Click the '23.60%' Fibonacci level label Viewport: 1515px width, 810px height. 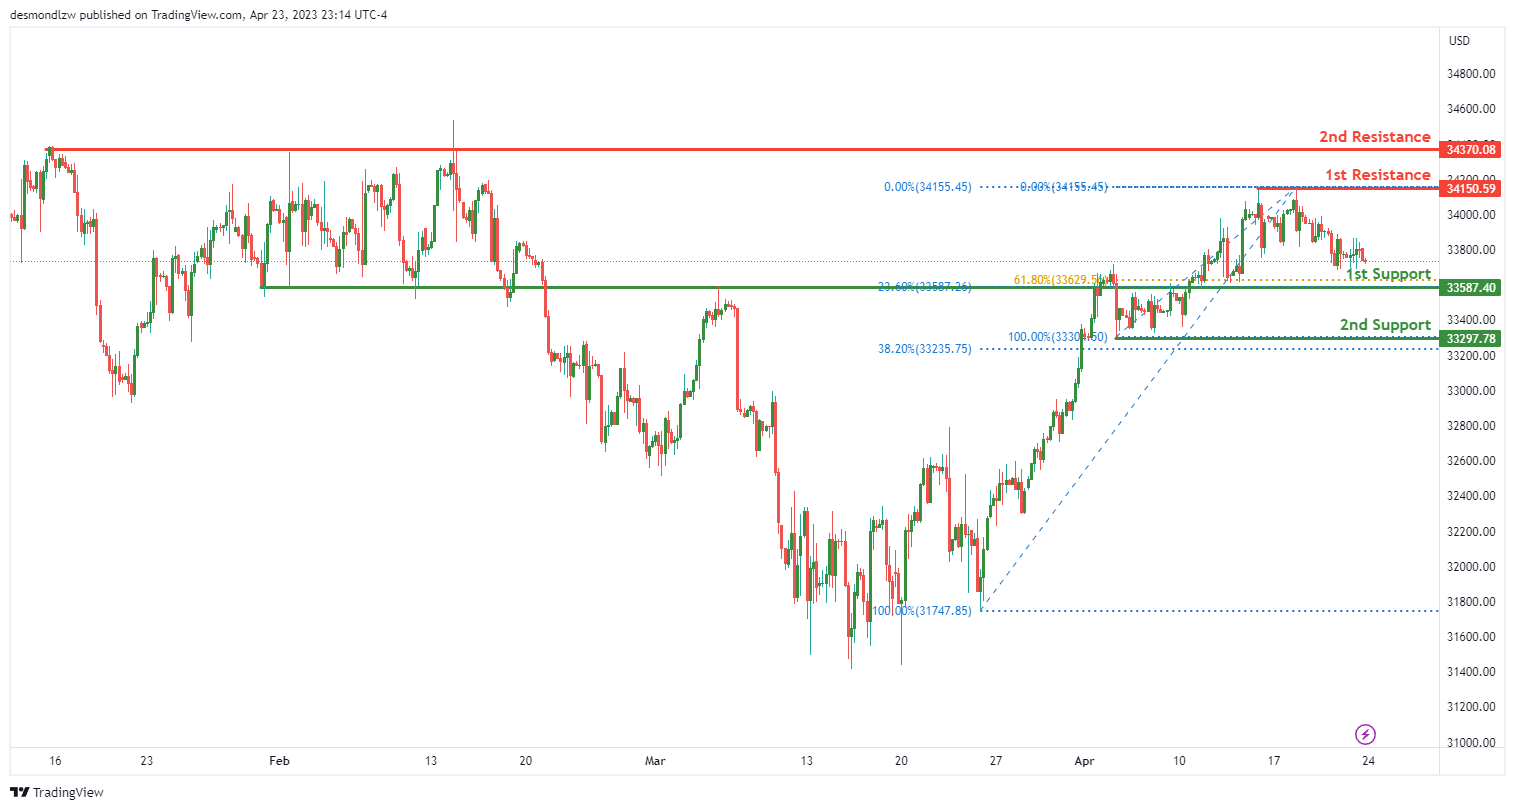(925, 287)
